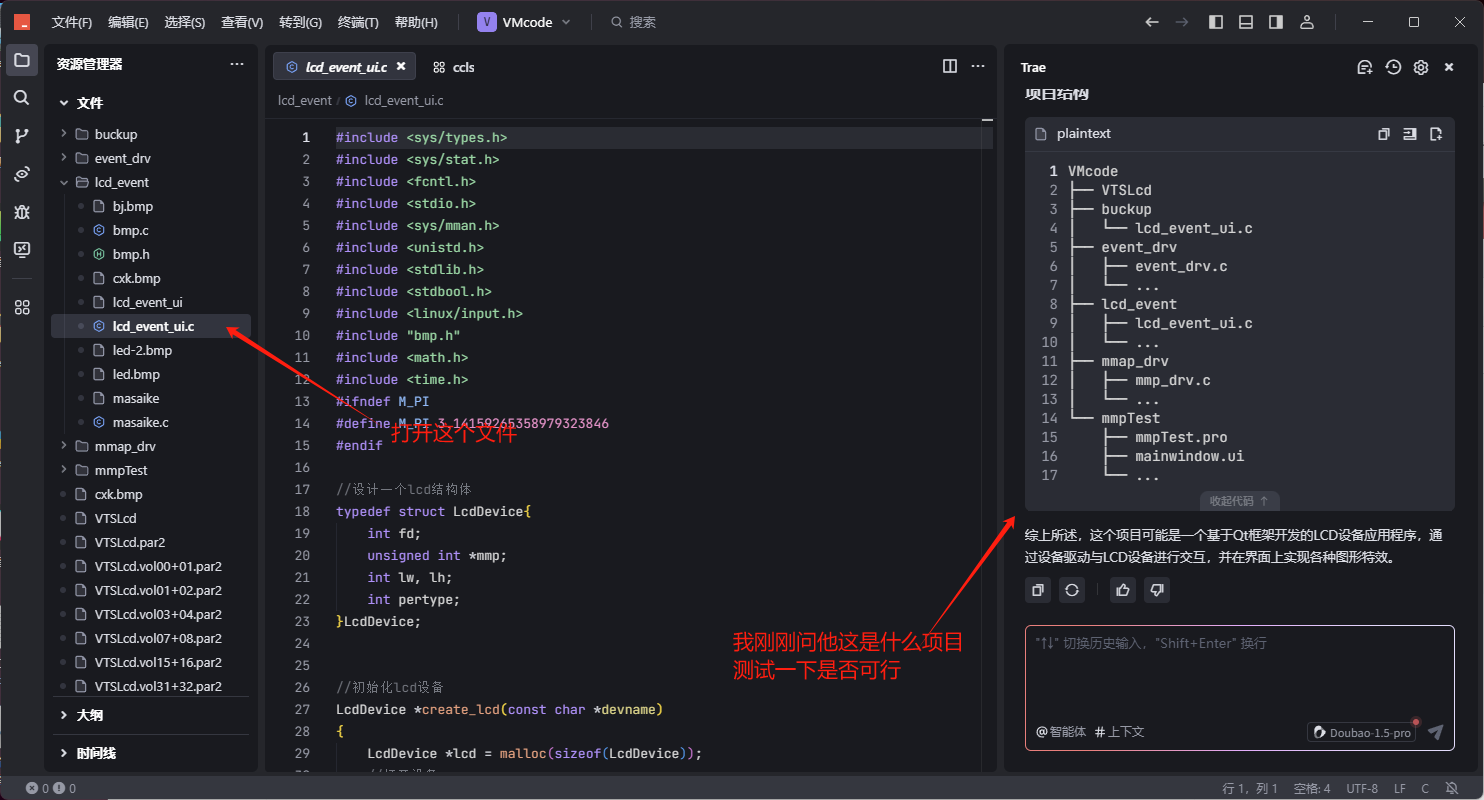Close the Trae chat panel
The width and height of the screenshot is (1484, 800).
pos(1449,67)
